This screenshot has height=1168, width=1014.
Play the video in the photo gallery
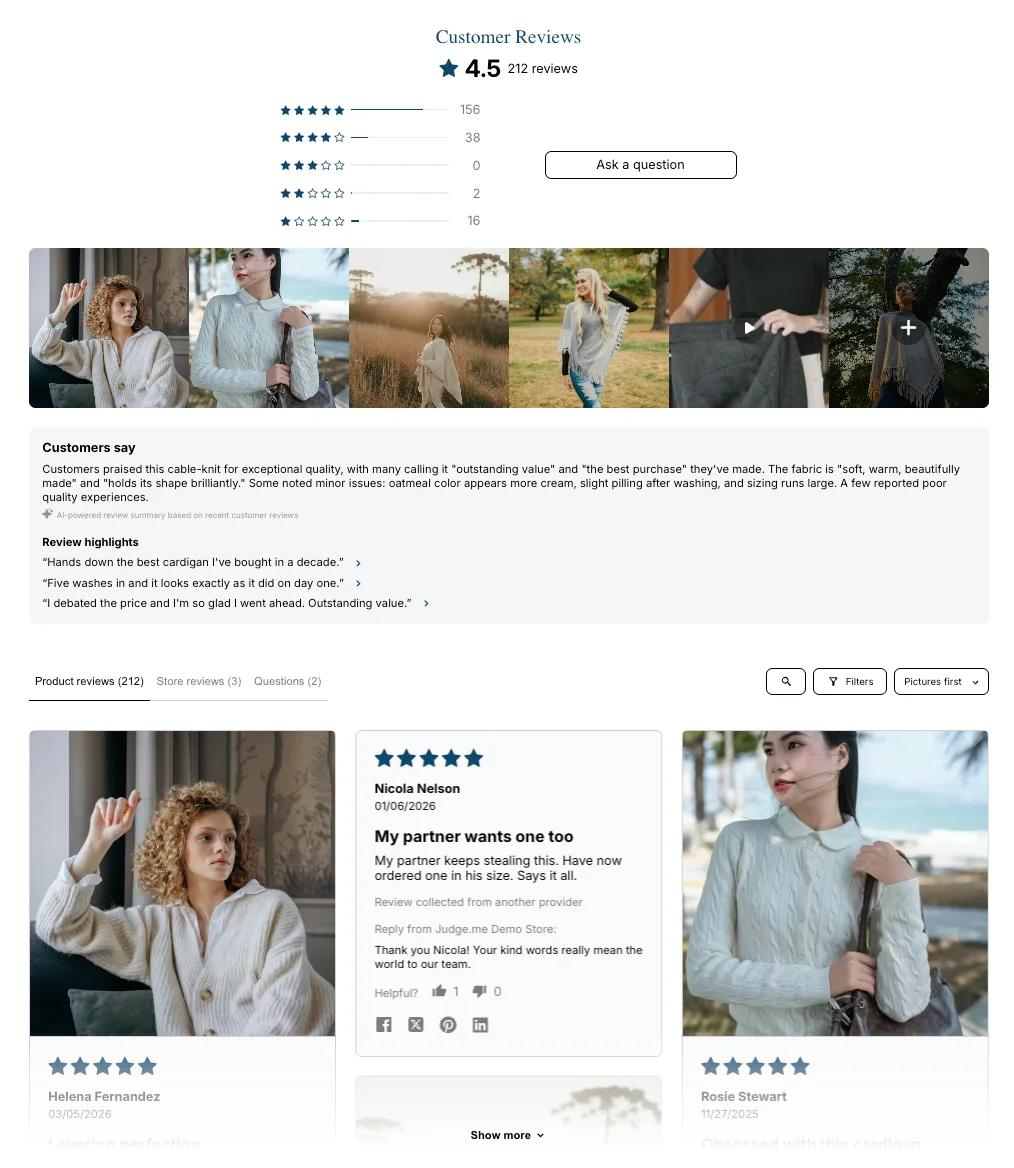[749, 328]
